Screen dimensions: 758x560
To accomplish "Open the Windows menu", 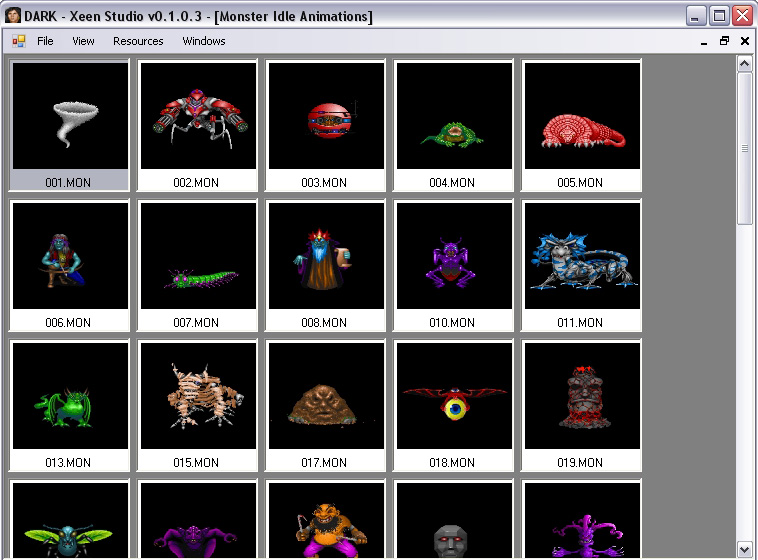I will pyautogui.click(x=204, y=41).
